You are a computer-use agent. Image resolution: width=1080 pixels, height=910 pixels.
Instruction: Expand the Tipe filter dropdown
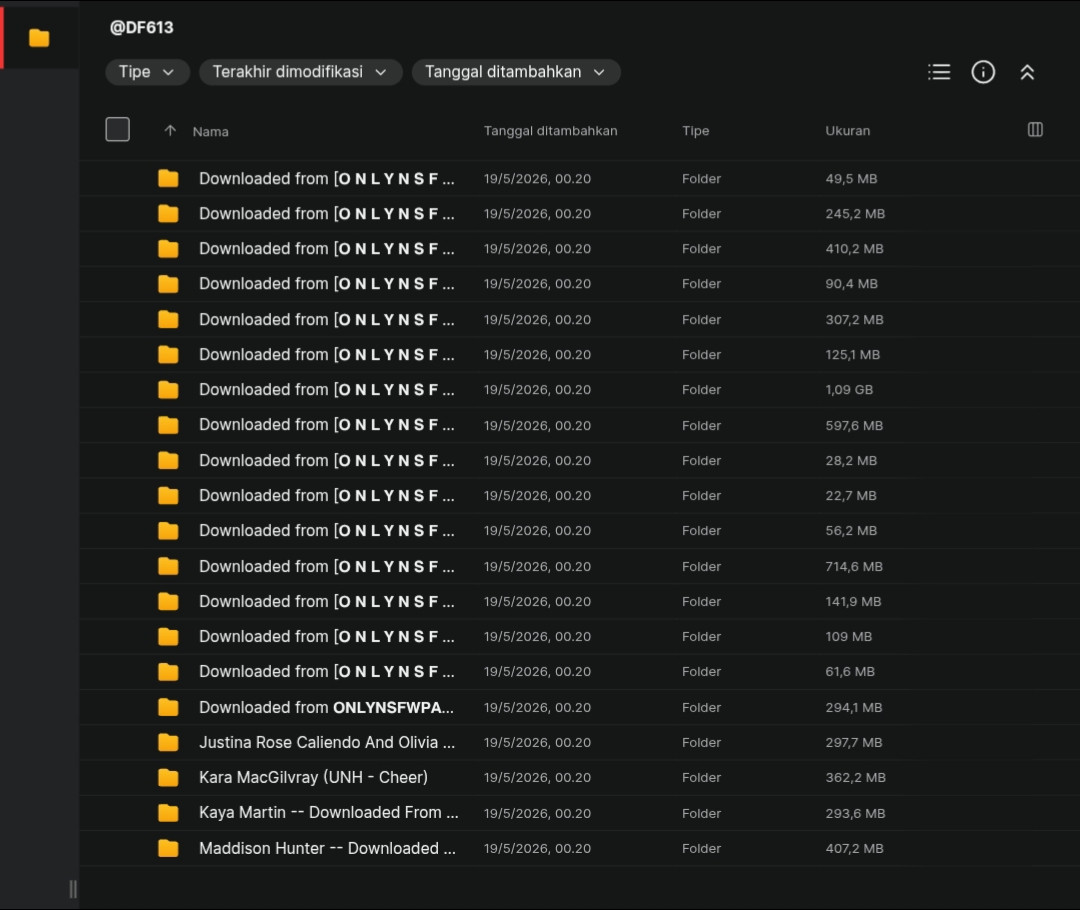click(x=147, y=72)
